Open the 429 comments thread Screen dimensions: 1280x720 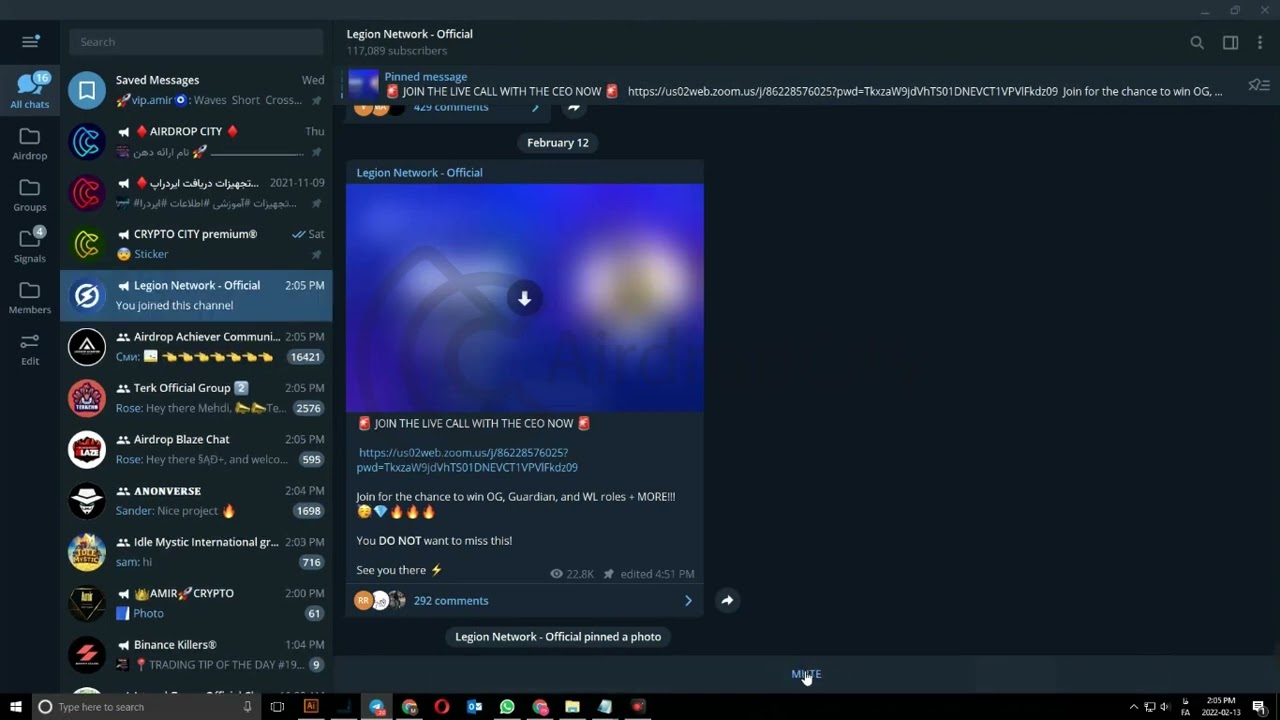[x=451, y=107]
